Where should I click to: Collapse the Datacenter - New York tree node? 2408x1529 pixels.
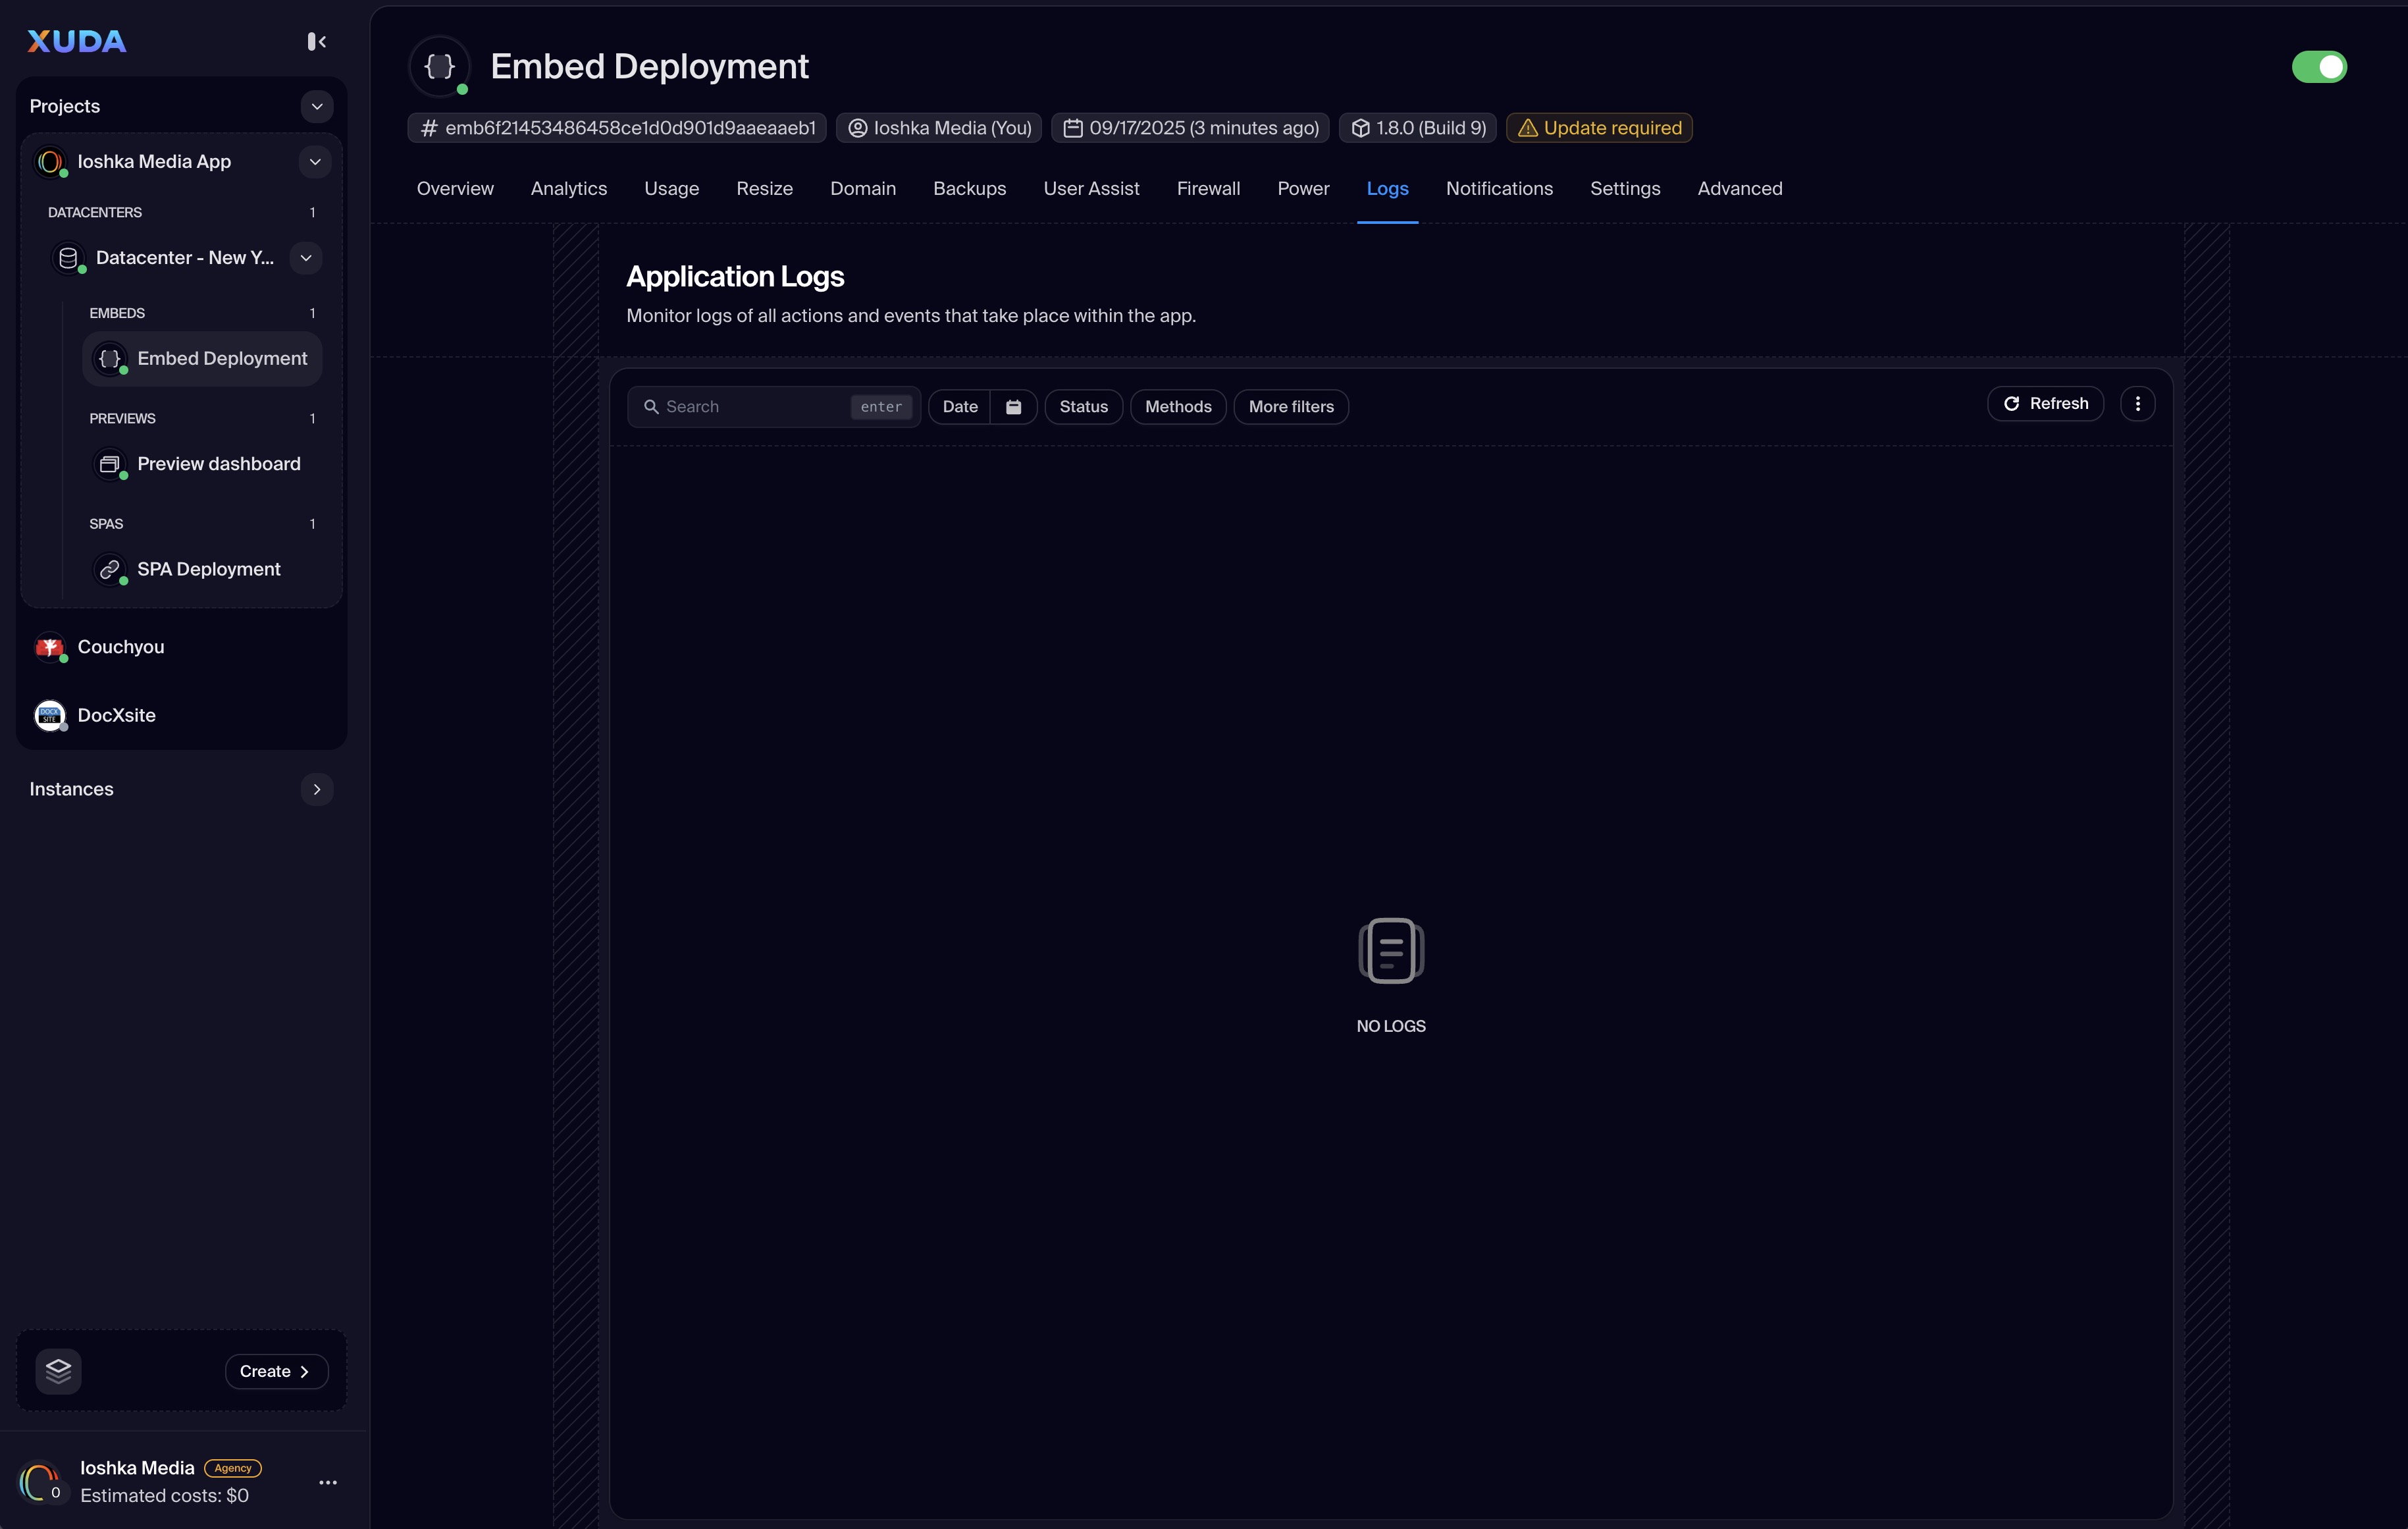[x=305, y=258]
